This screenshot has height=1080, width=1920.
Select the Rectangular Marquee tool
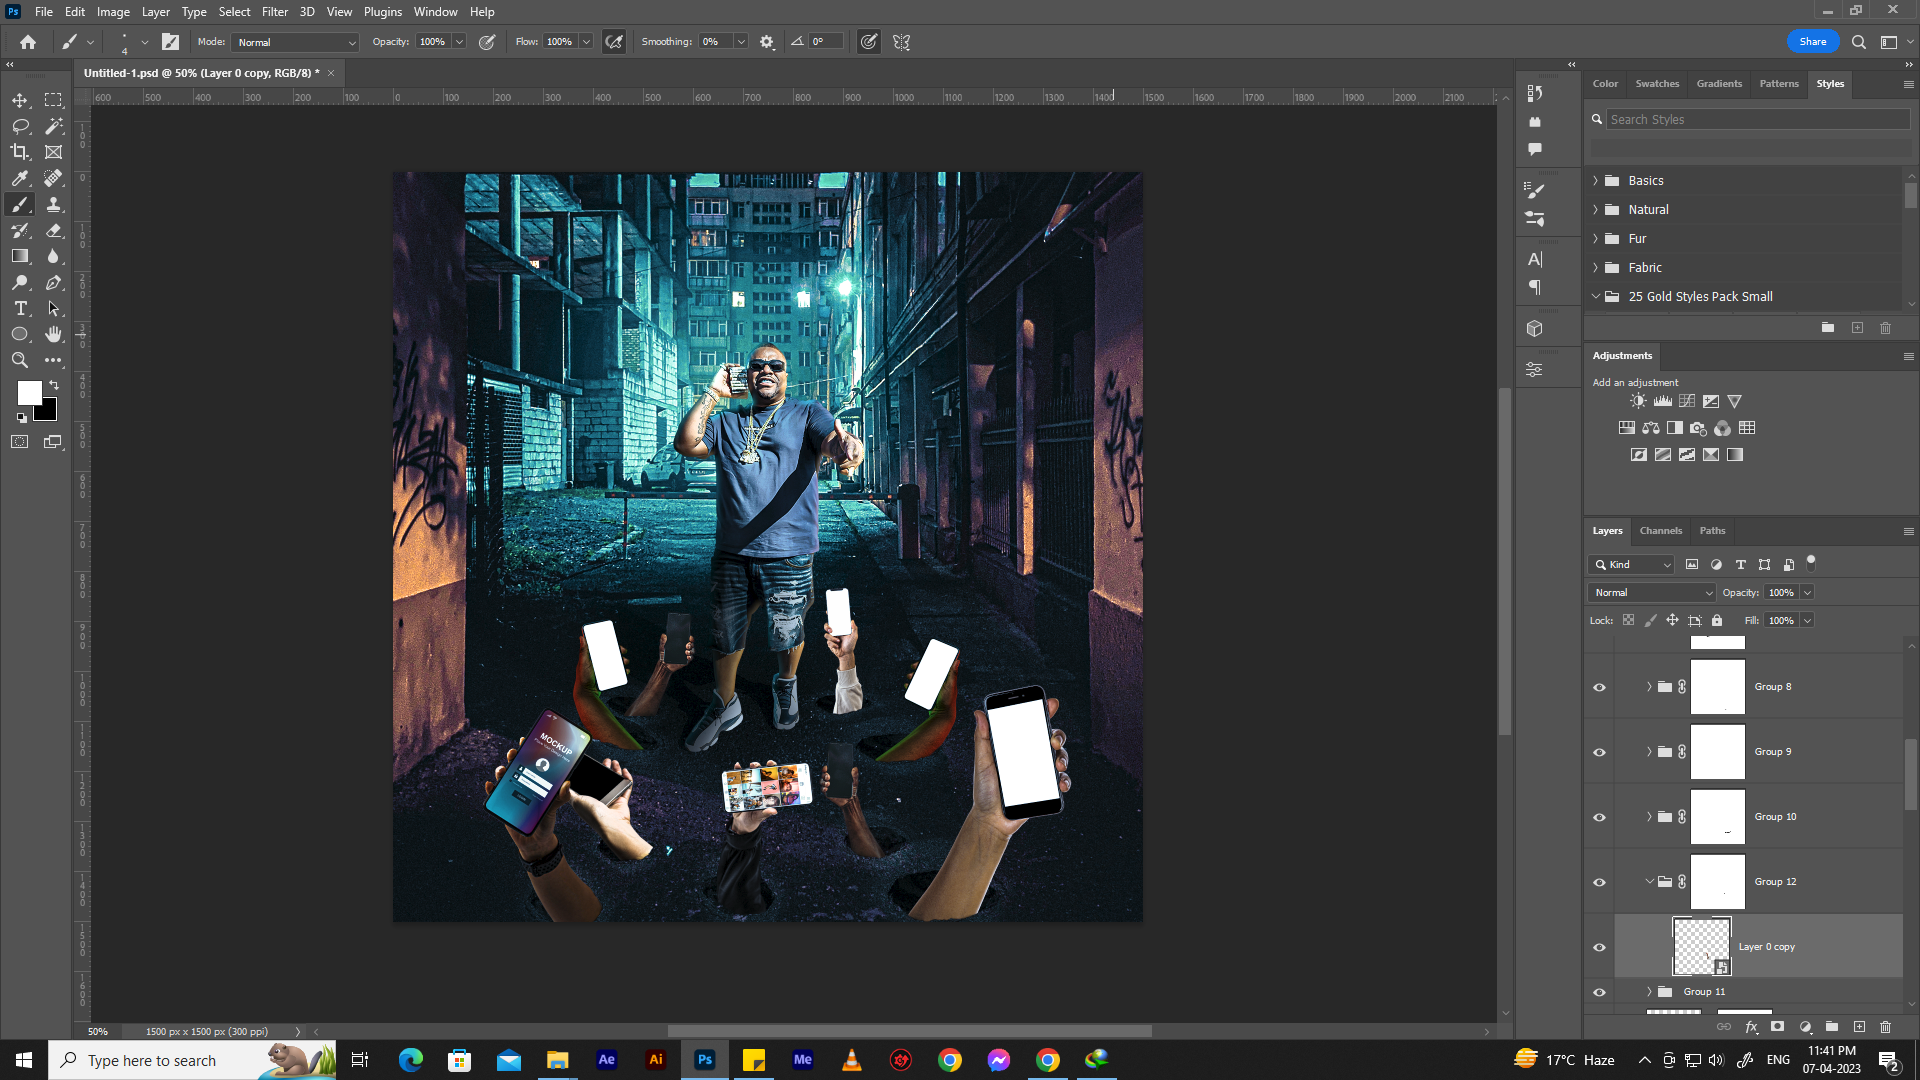54,100
